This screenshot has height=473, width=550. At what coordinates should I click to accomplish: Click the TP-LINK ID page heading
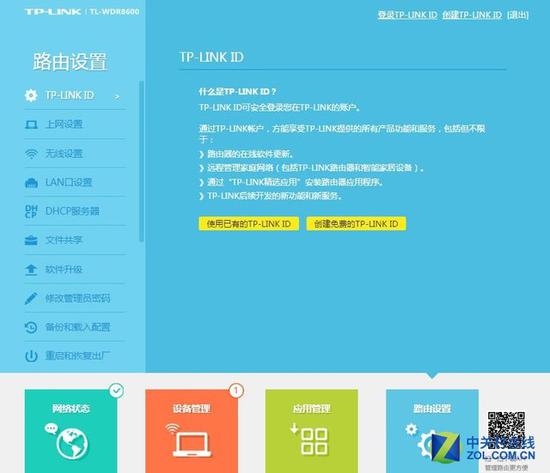coord(212,57)
